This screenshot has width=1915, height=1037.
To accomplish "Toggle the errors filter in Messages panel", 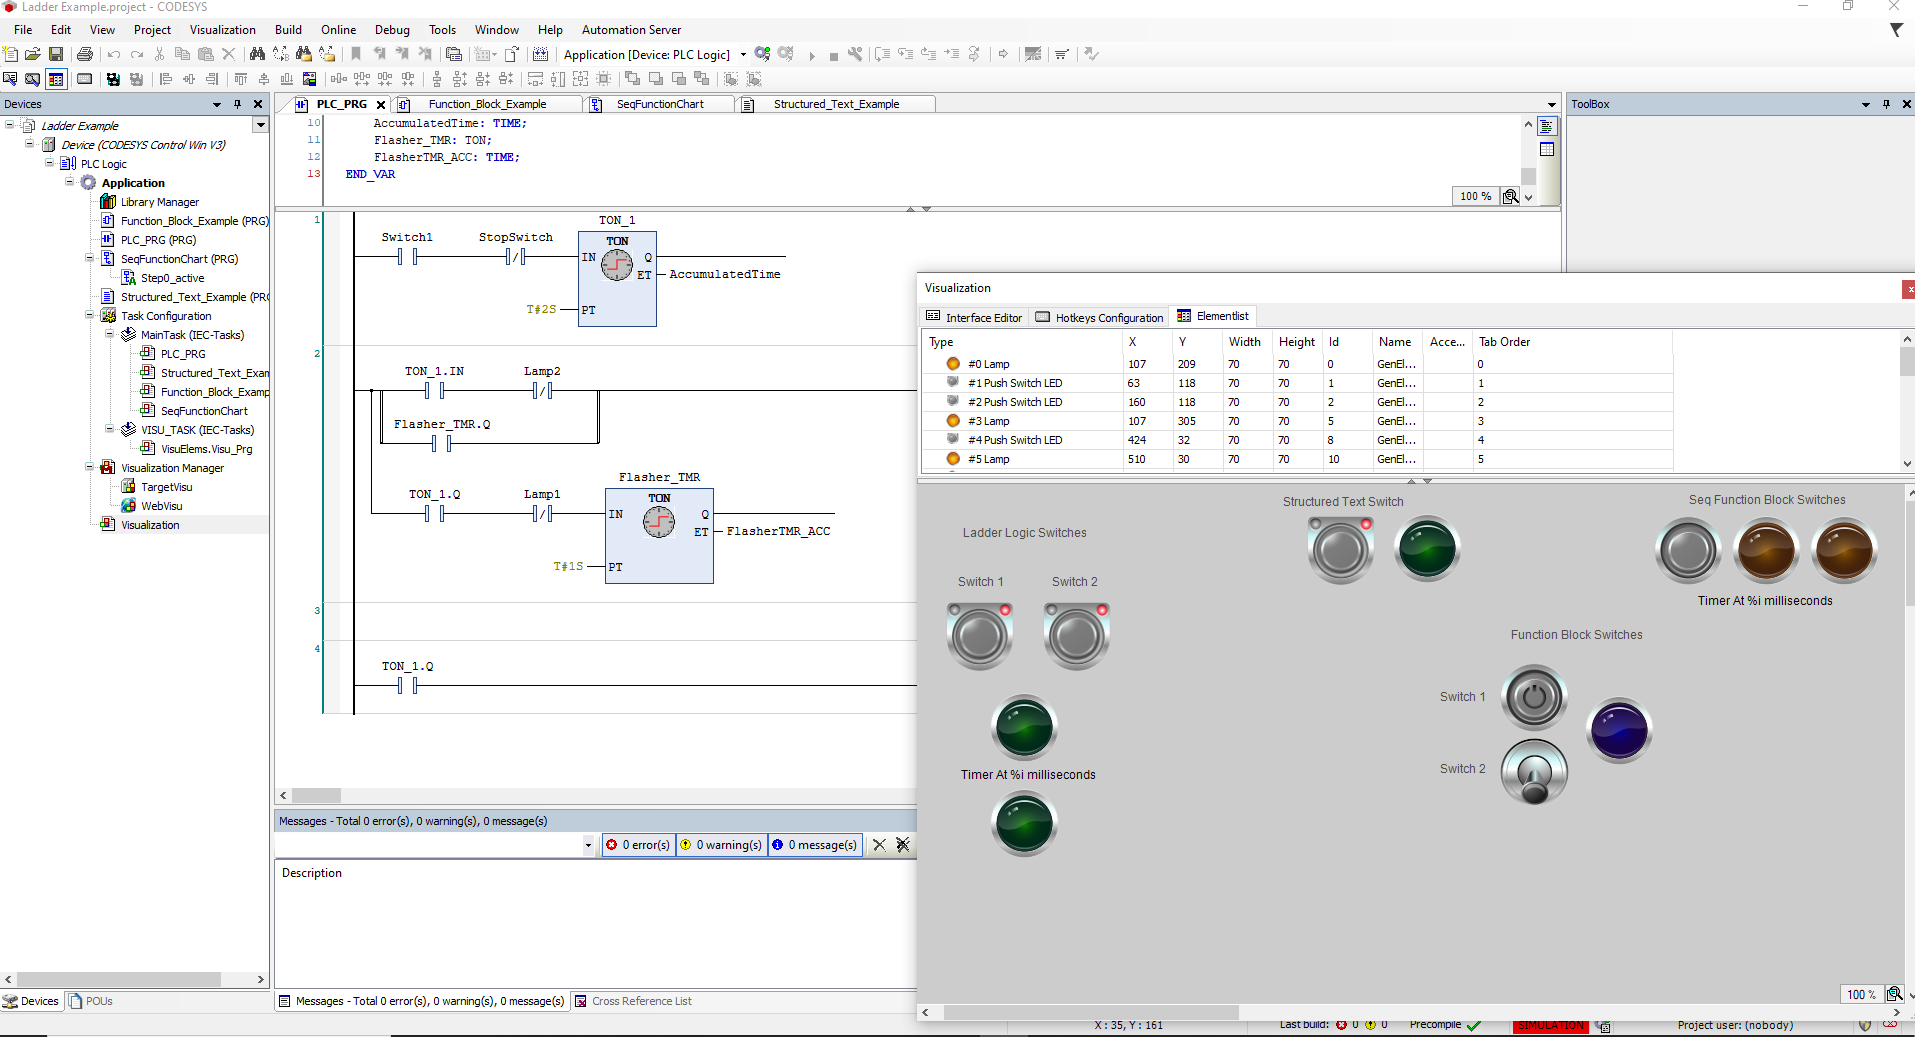I will point(638,845).
